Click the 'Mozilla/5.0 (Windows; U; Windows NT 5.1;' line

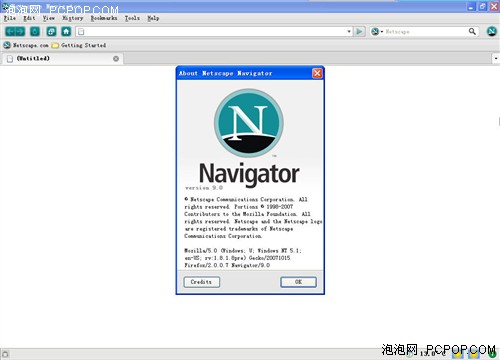coord(243,251)
